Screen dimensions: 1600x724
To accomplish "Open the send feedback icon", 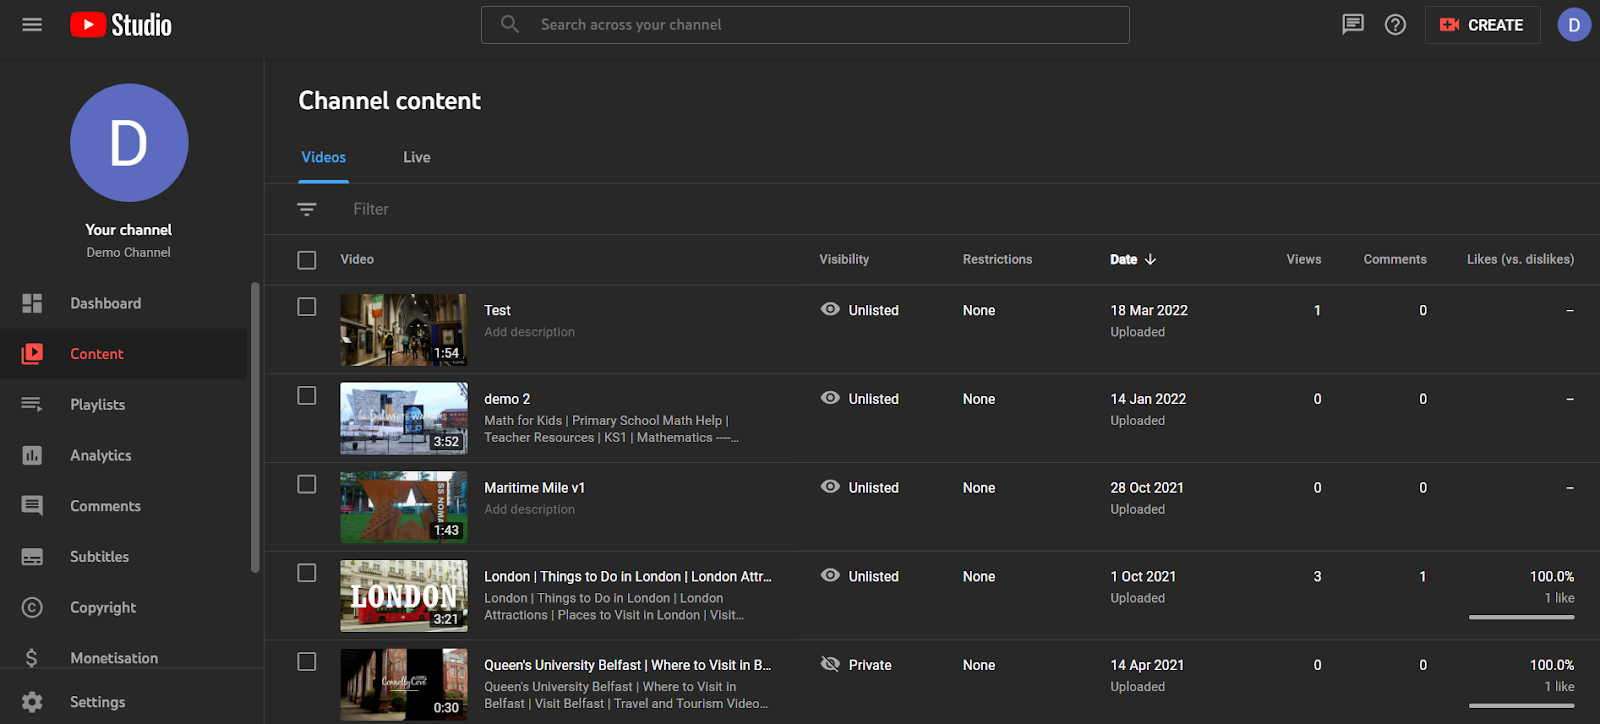I will click(x=1352, y=25).
